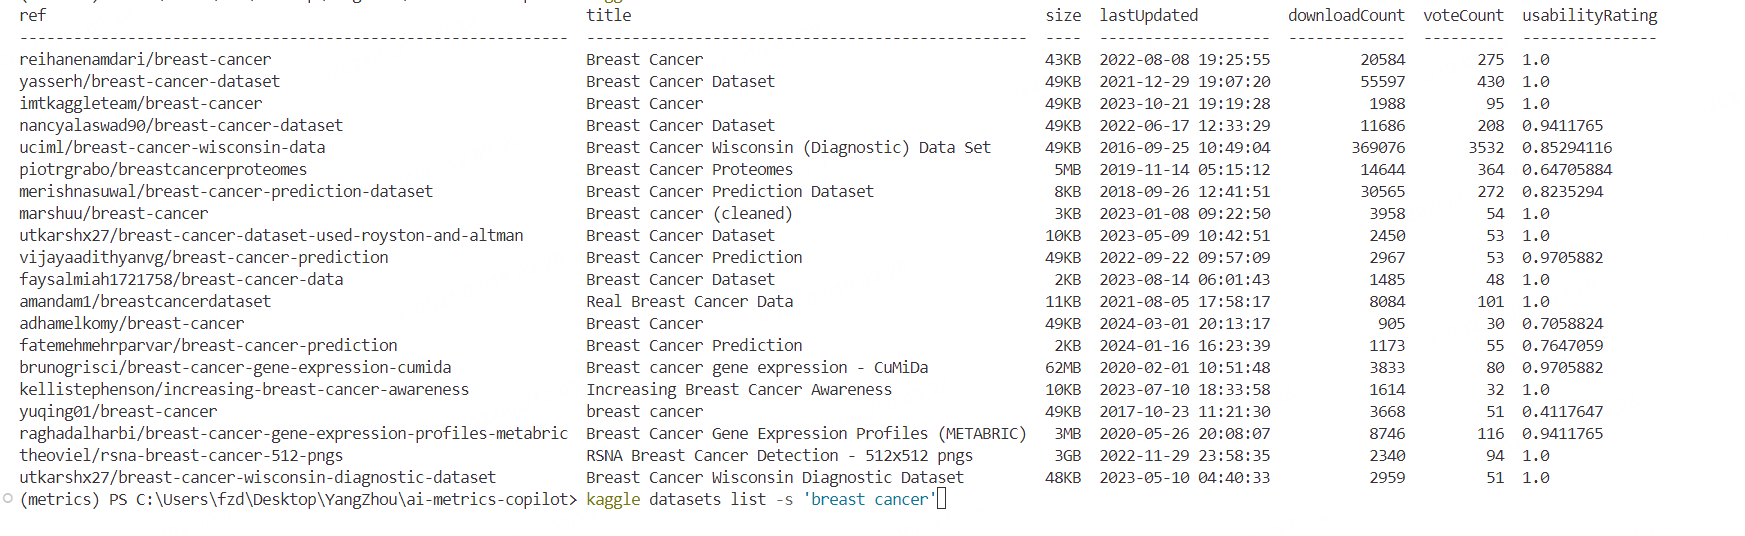Click the 'Breast cancer (cleaned)' title
This screenshot has width=1745, height=536.
(689, 214)
